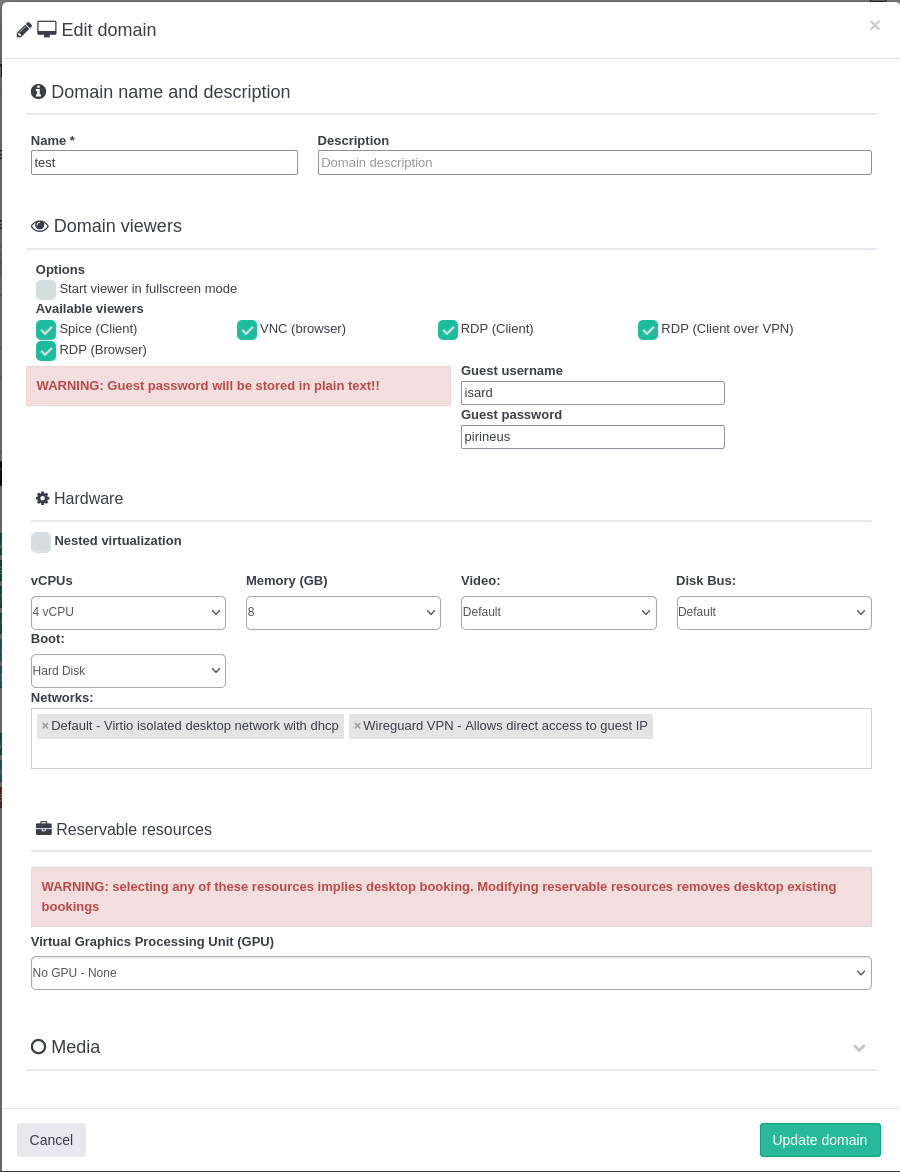Click the Reservable resources briefcase icon
The image size is (900, 1172).
coord(43,829)
